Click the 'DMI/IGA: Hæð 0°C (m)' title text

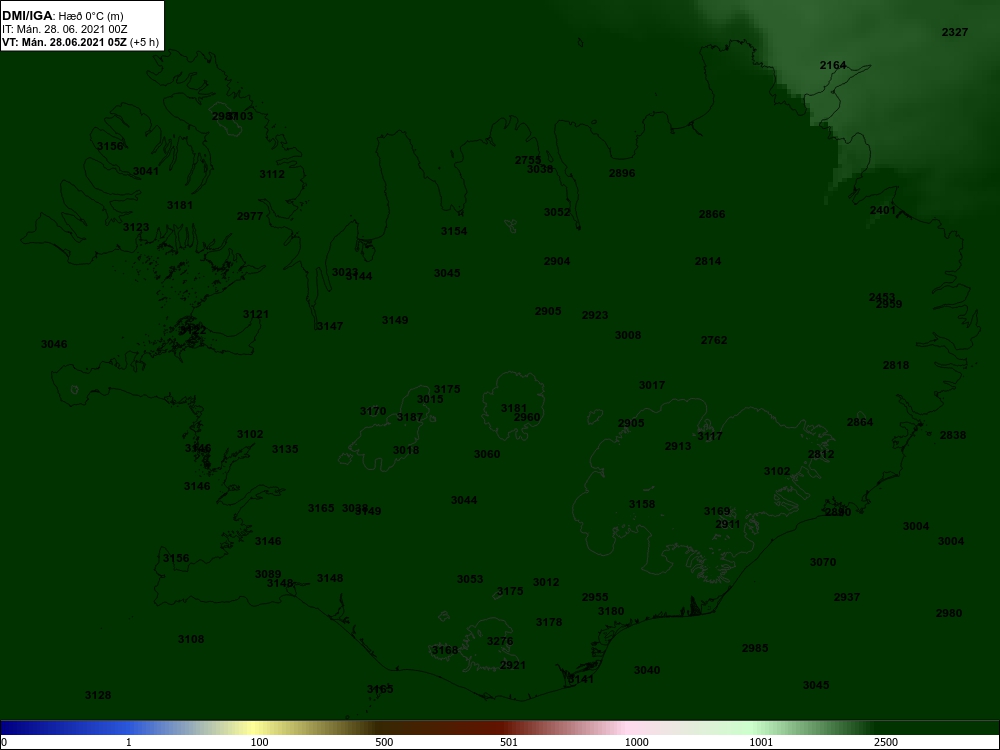point(62,16)
